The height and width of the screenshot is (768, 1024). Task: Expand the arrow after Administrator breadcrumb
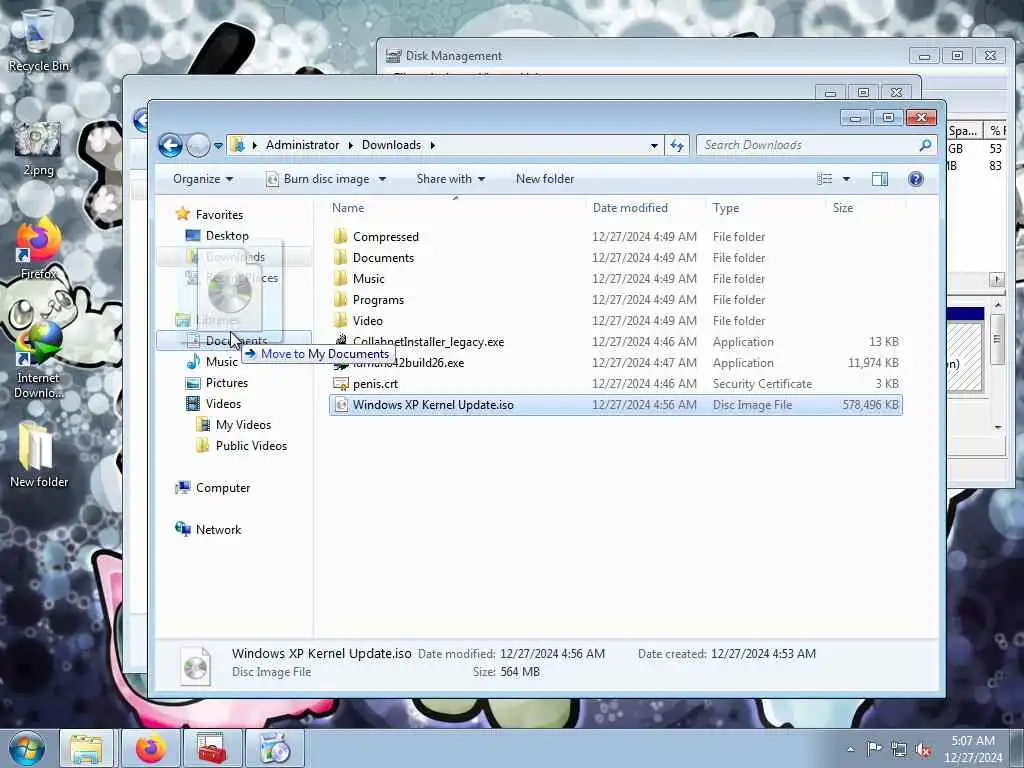(x=351, y=145)
